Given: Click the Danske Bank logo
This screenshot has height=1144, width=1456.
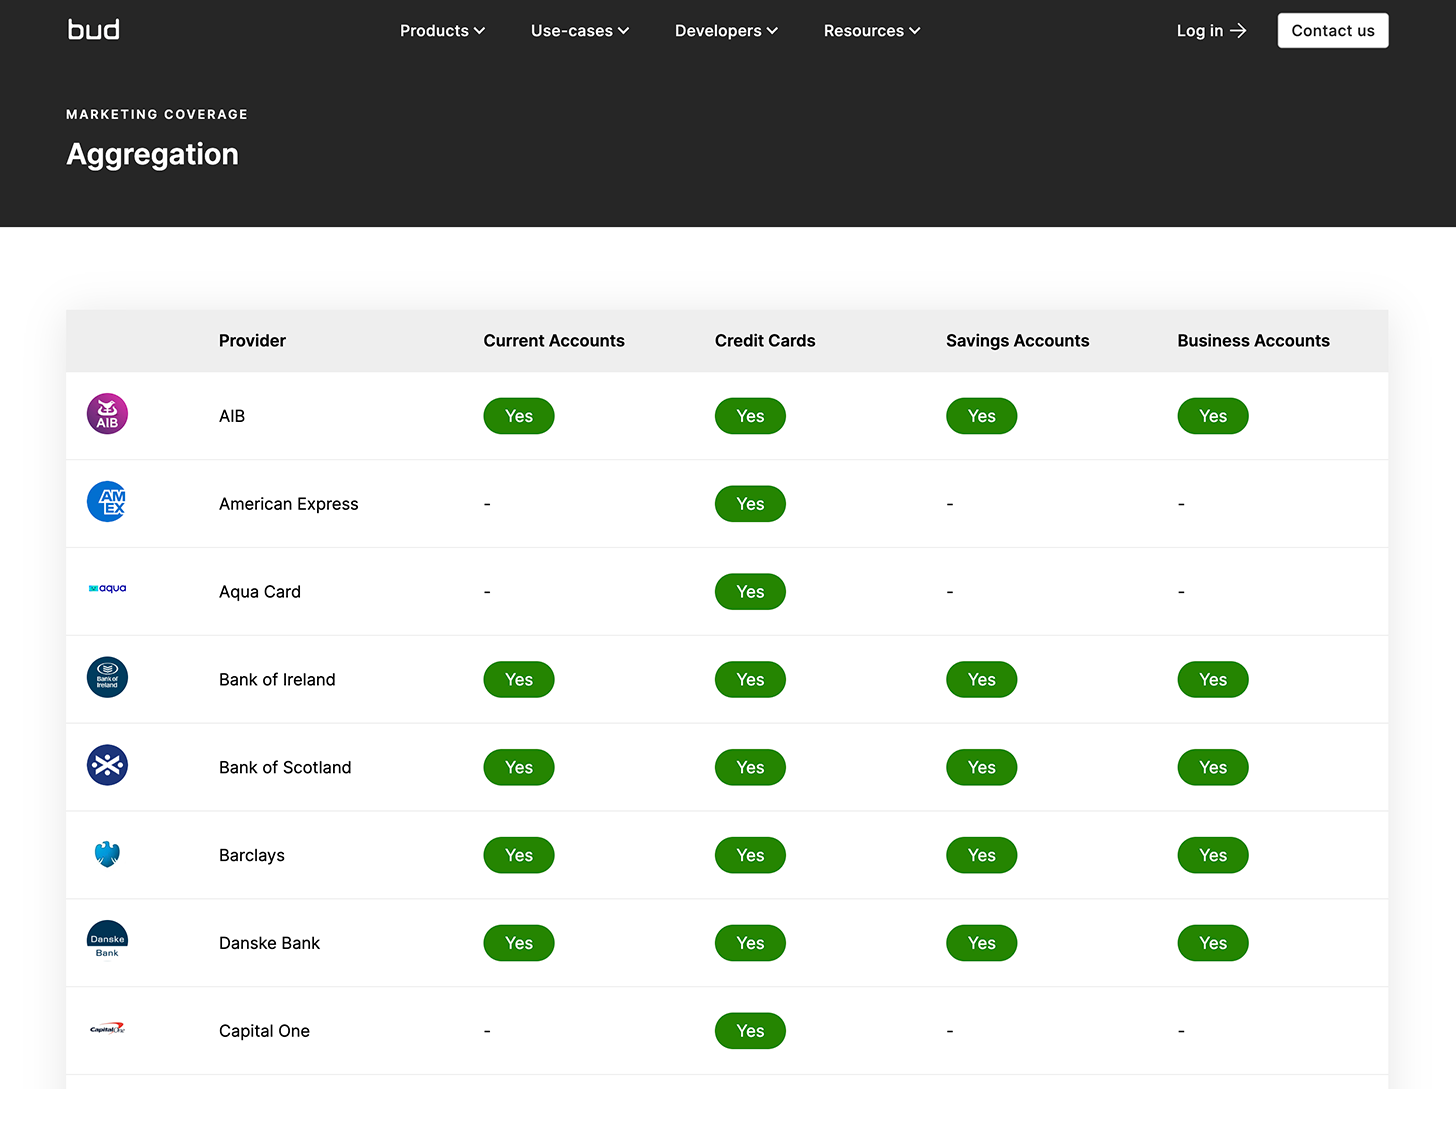Looking at the screenshot, I should pyautogui.click(x=107, y=940).
